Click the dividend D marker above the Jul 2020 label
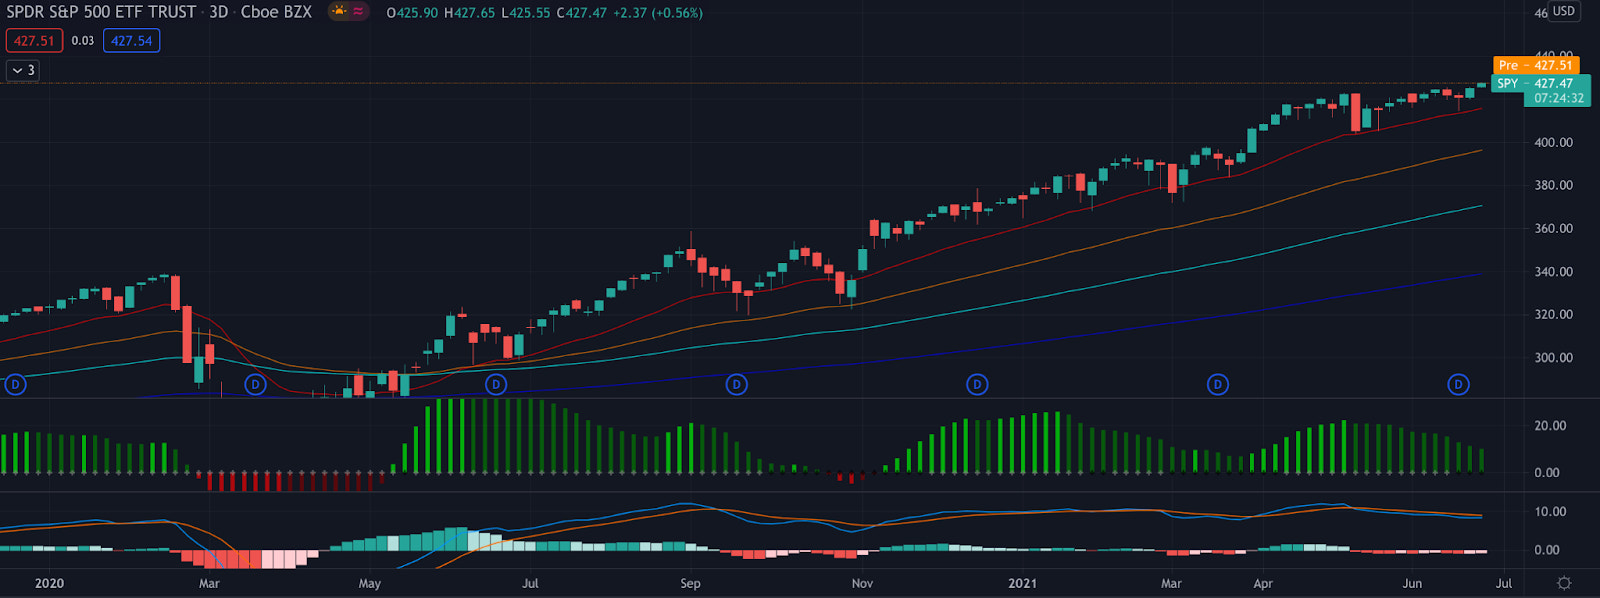The image size is (1600, 598). [x=496, y=384]
